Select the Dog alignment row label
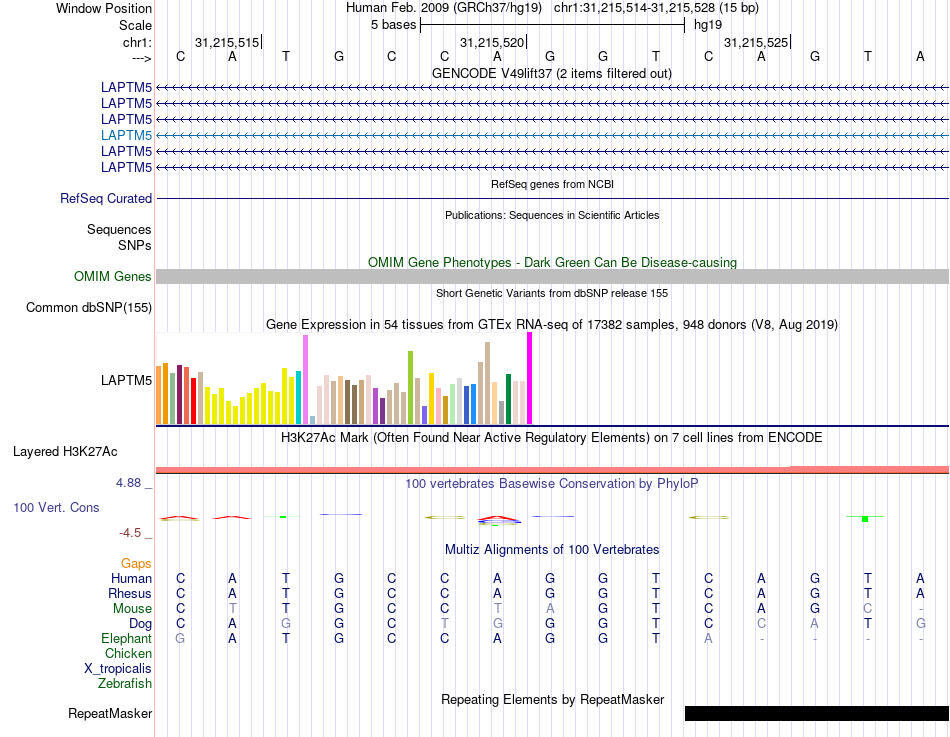 140,624
